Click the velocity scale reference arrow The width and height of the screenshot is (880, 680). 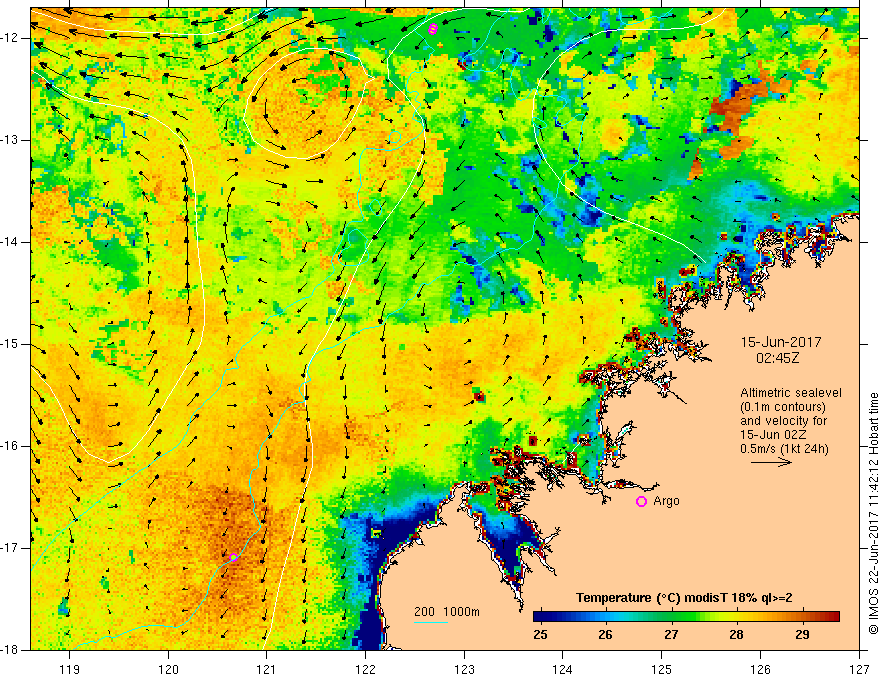pos(771,462)
